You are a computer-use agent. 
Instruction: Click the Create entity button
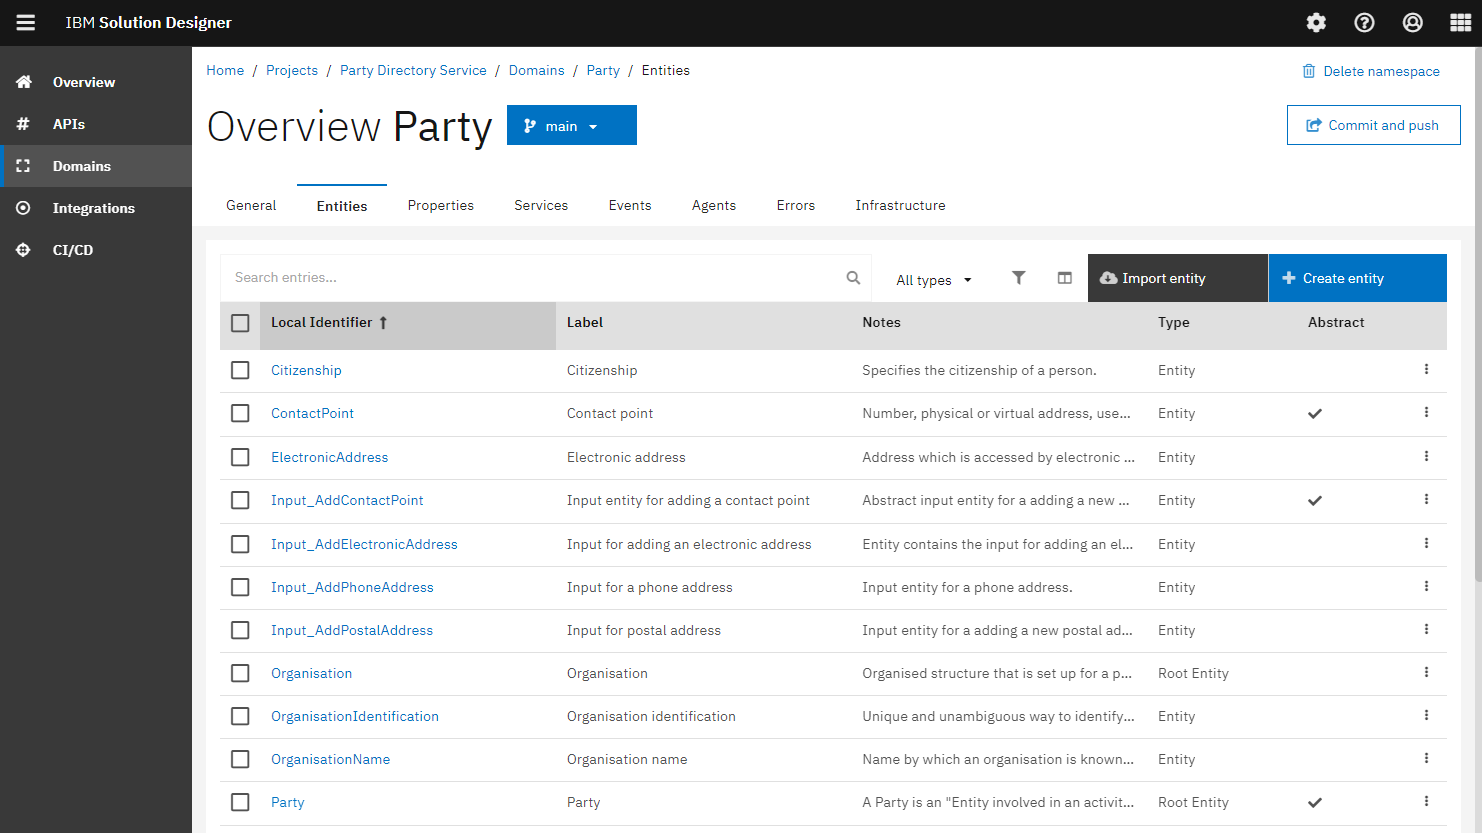[x=1357, y=278]
